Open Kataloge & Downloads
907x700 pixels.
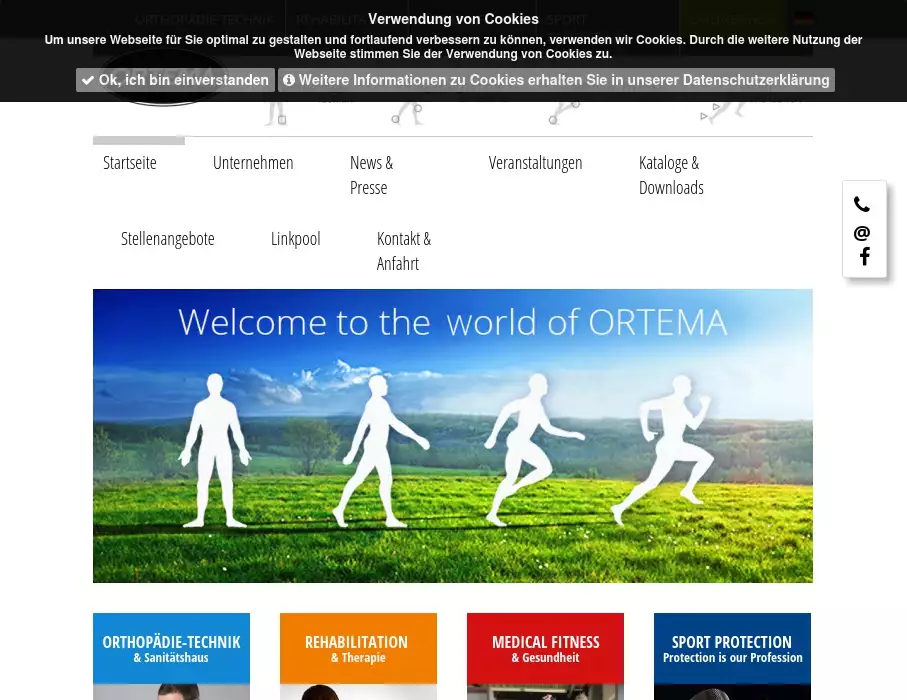click(671, 175)
